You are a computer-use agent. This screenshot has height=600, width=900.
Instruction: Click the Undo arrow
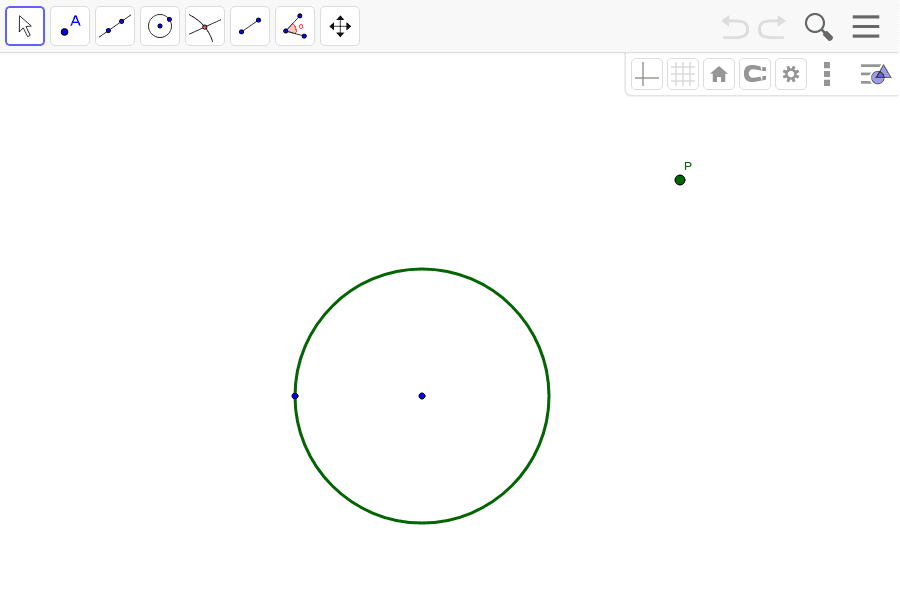(x=735, y=27)
